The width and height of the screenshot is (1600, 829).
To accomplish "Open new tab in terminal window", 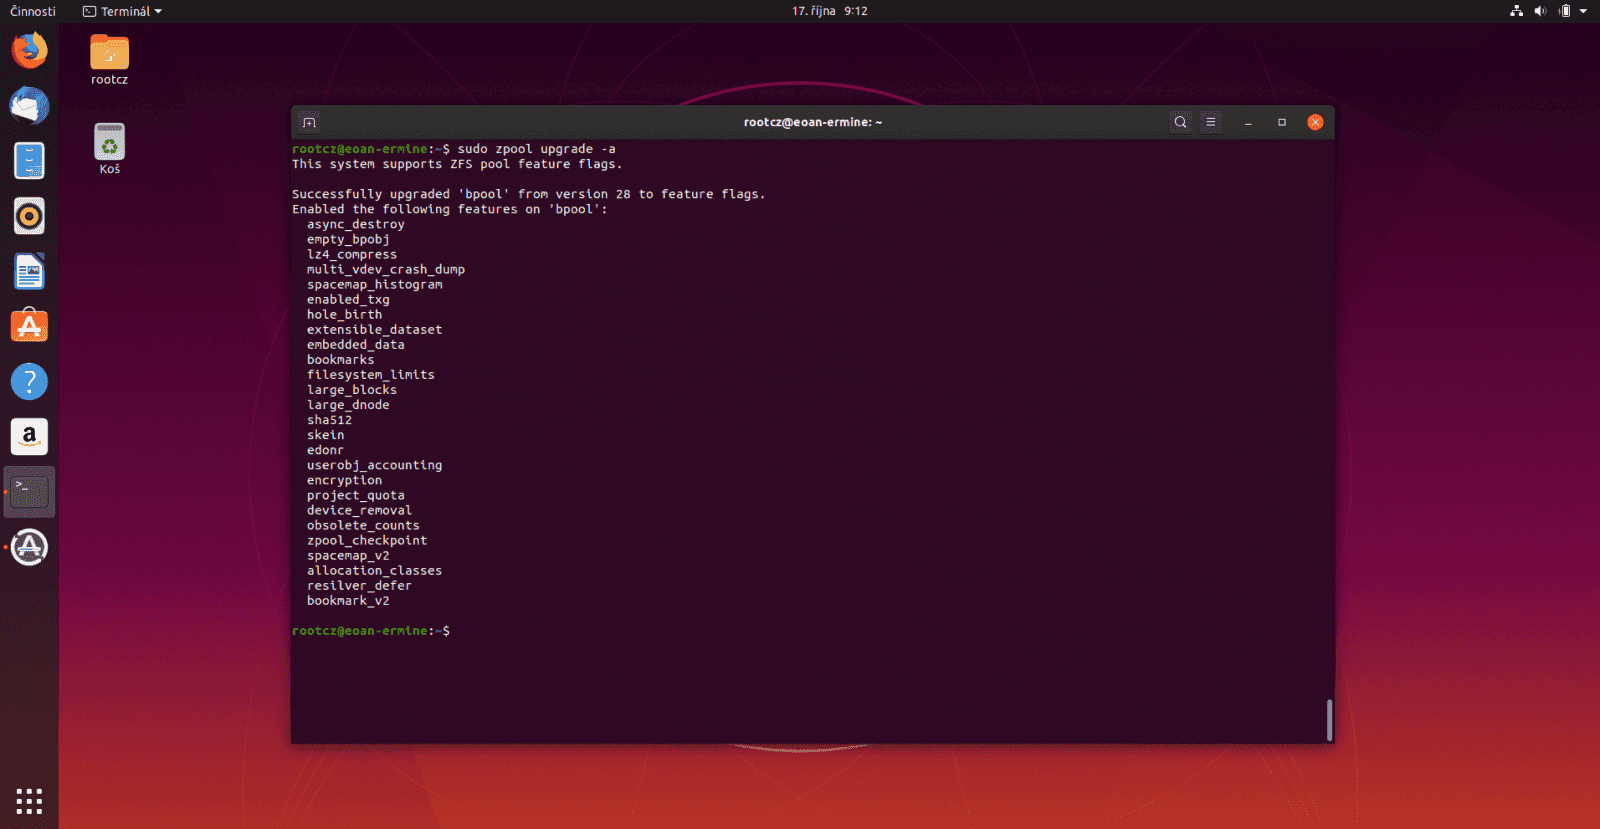I will [x=309, y=122].
